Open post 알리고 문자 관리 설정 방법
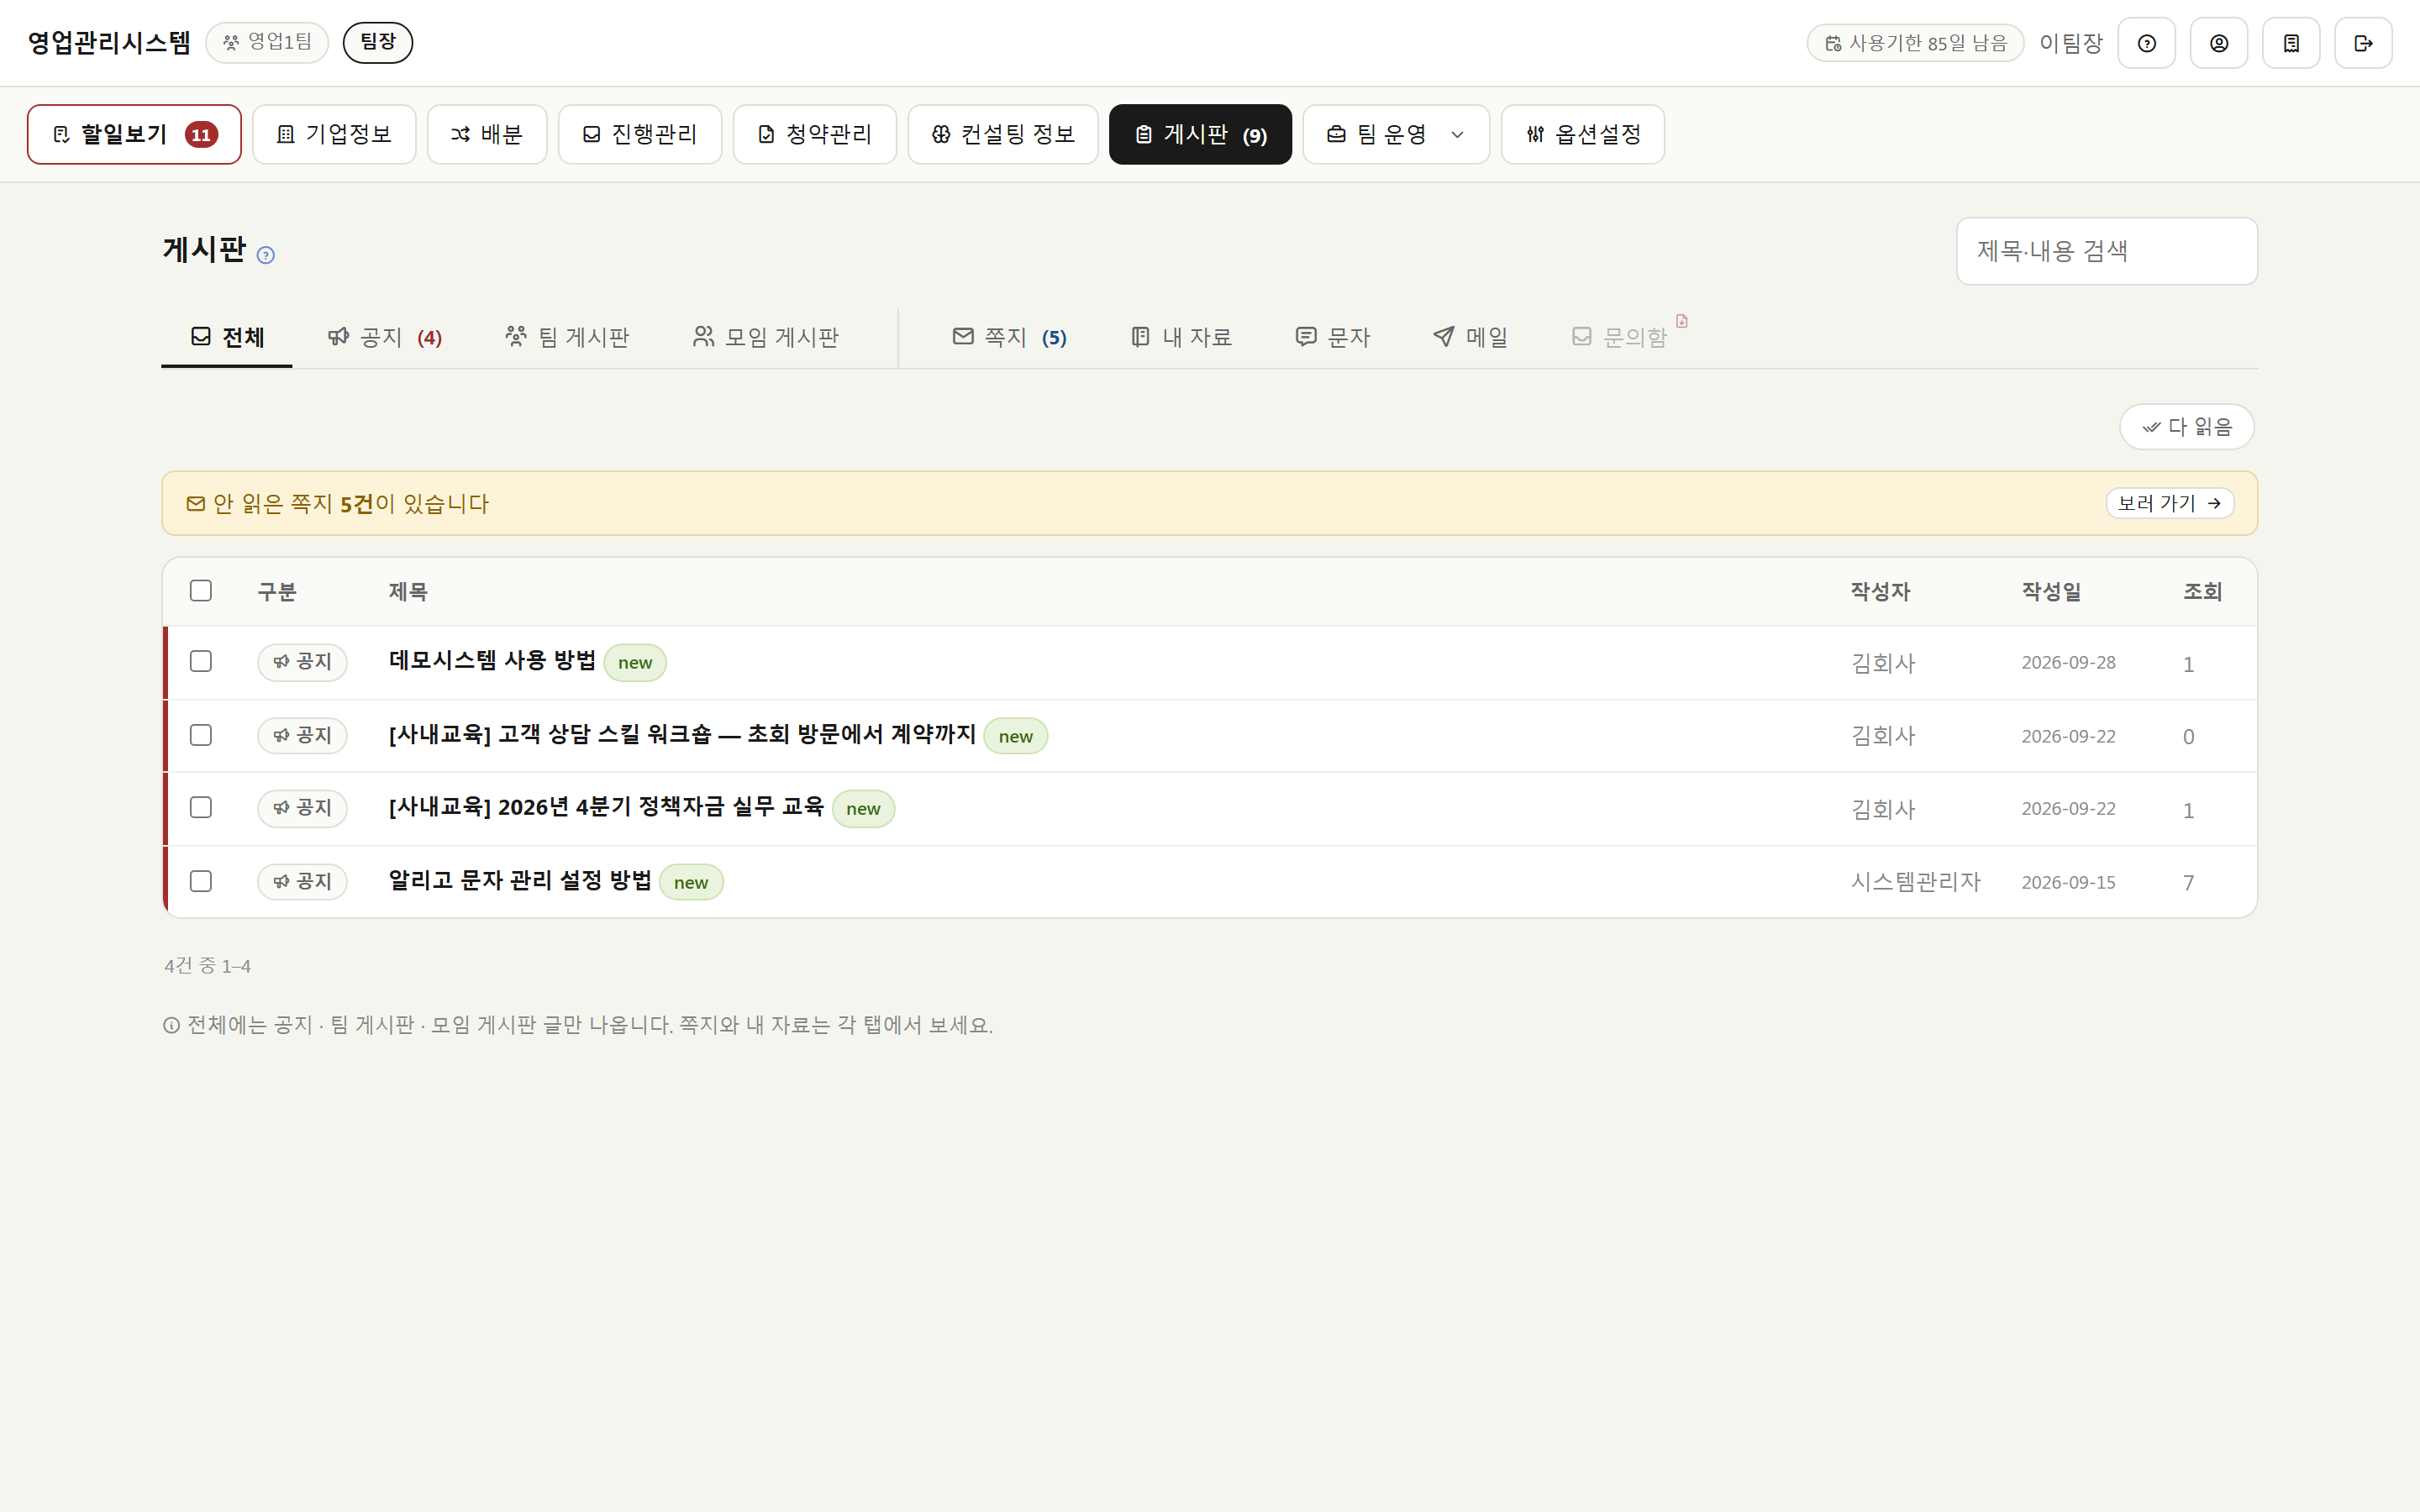This screenshot has width=2420, height=1512. tap(520, 881)
